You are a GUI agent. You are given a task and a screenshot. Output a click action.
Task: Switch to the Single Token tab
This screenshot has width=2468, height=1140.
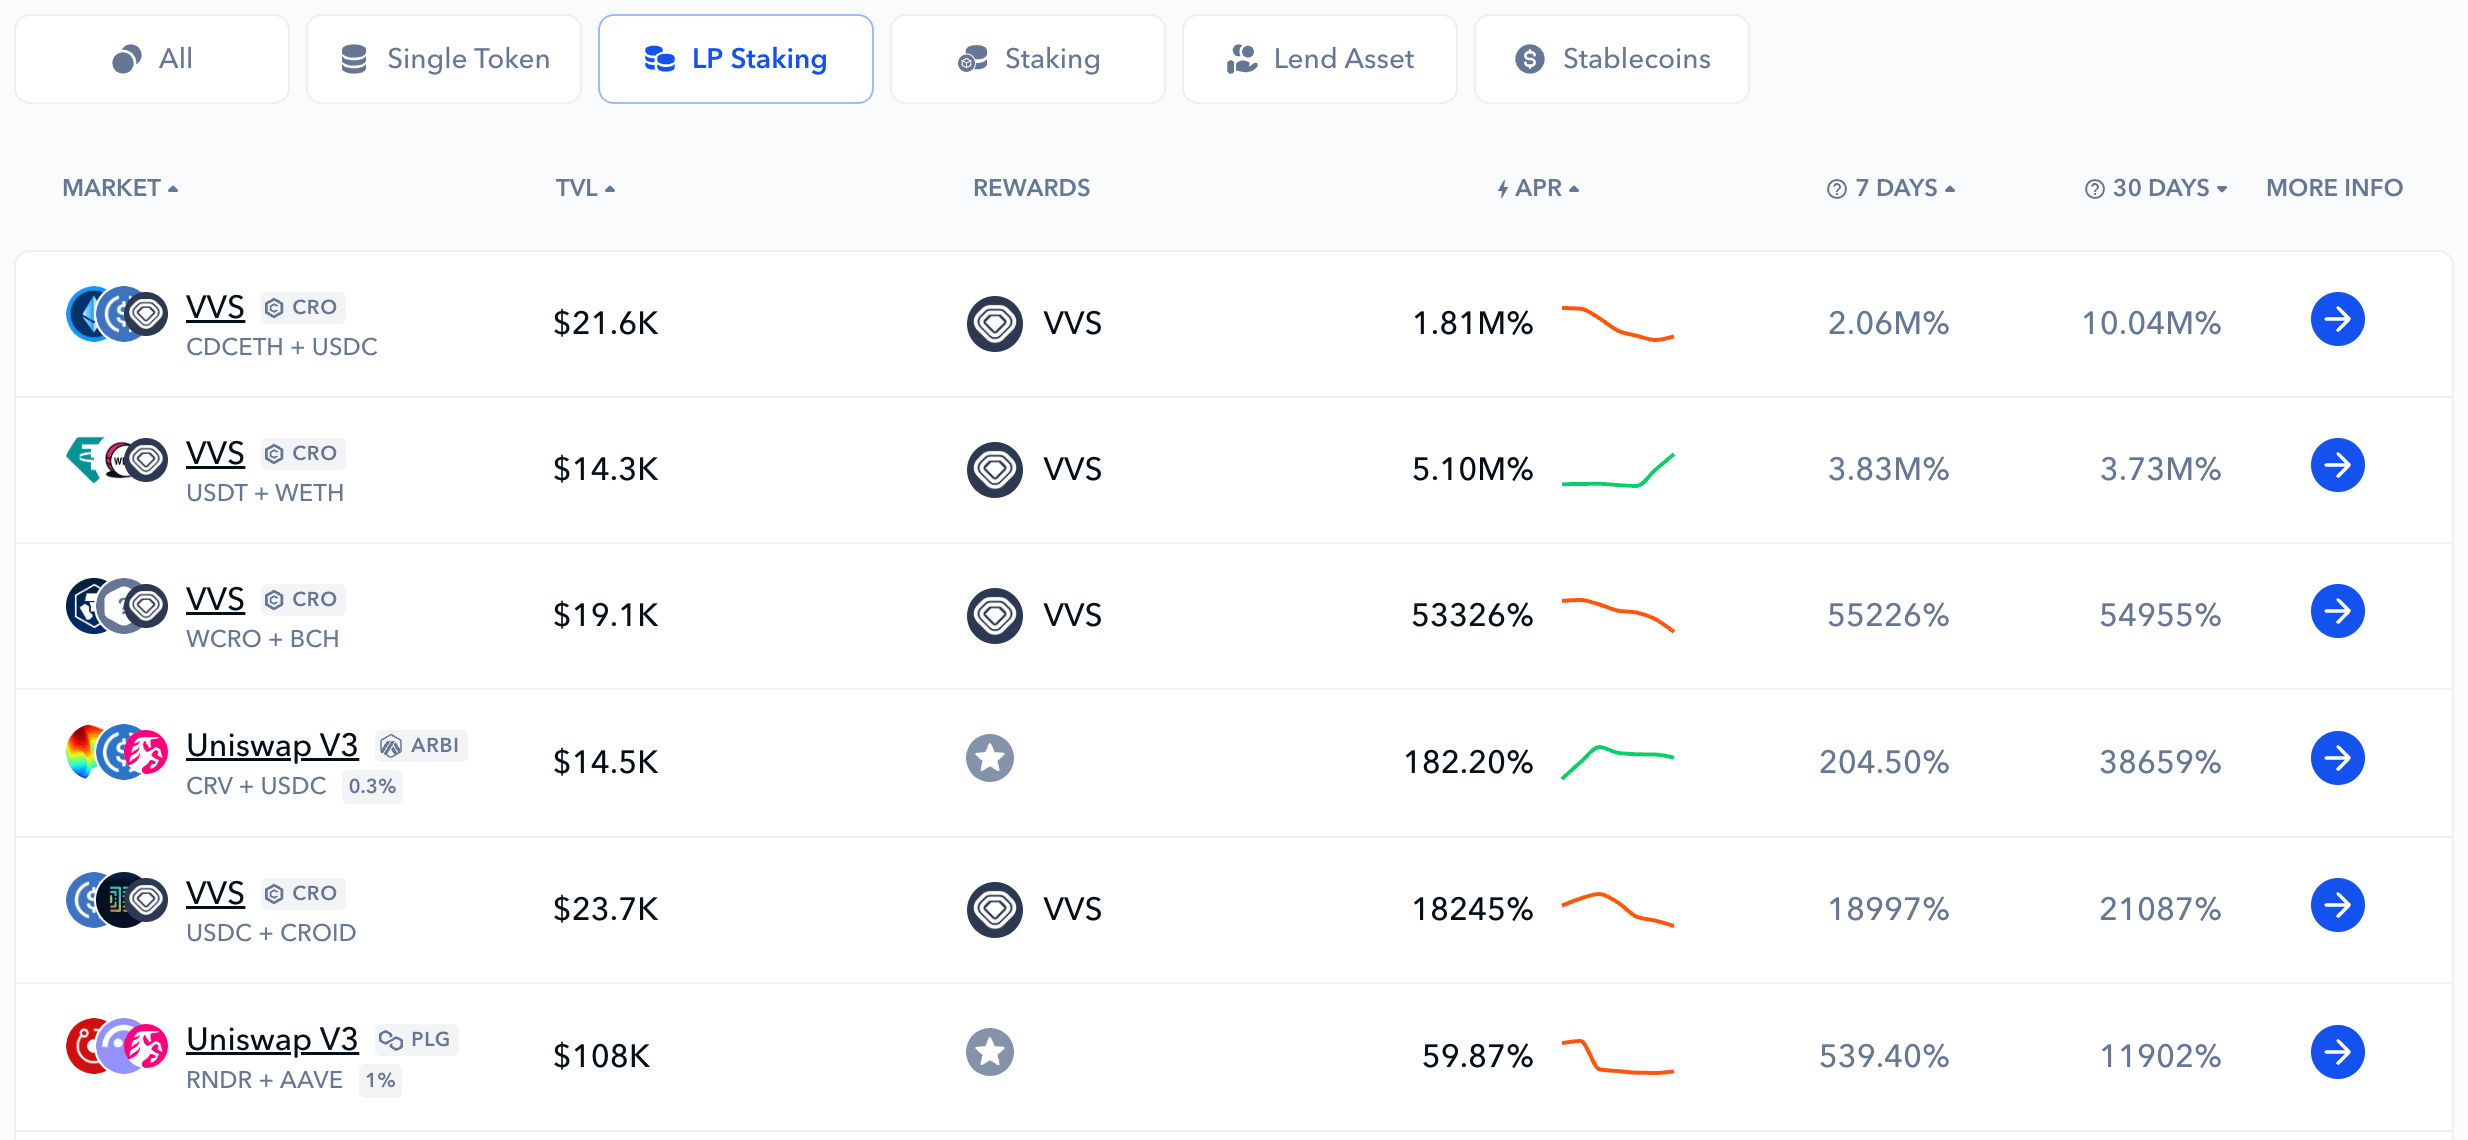pyautogui.click(x=444, y=59)
